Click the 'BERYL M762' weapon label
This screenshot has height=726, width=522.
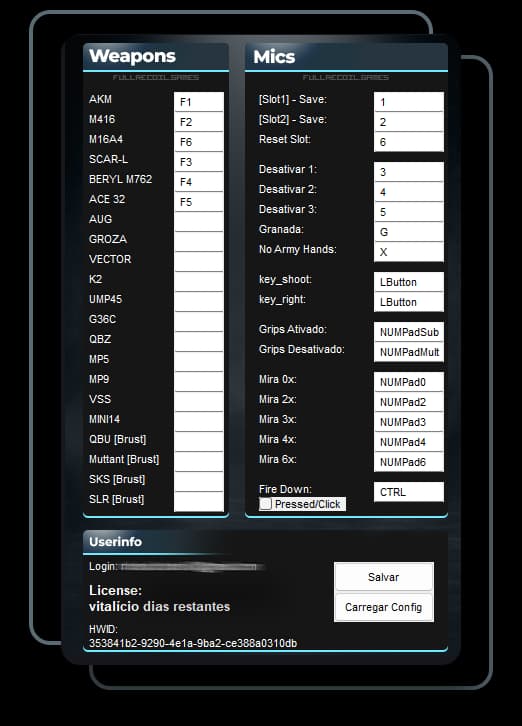pyautogui.click(x=120, y=179)
